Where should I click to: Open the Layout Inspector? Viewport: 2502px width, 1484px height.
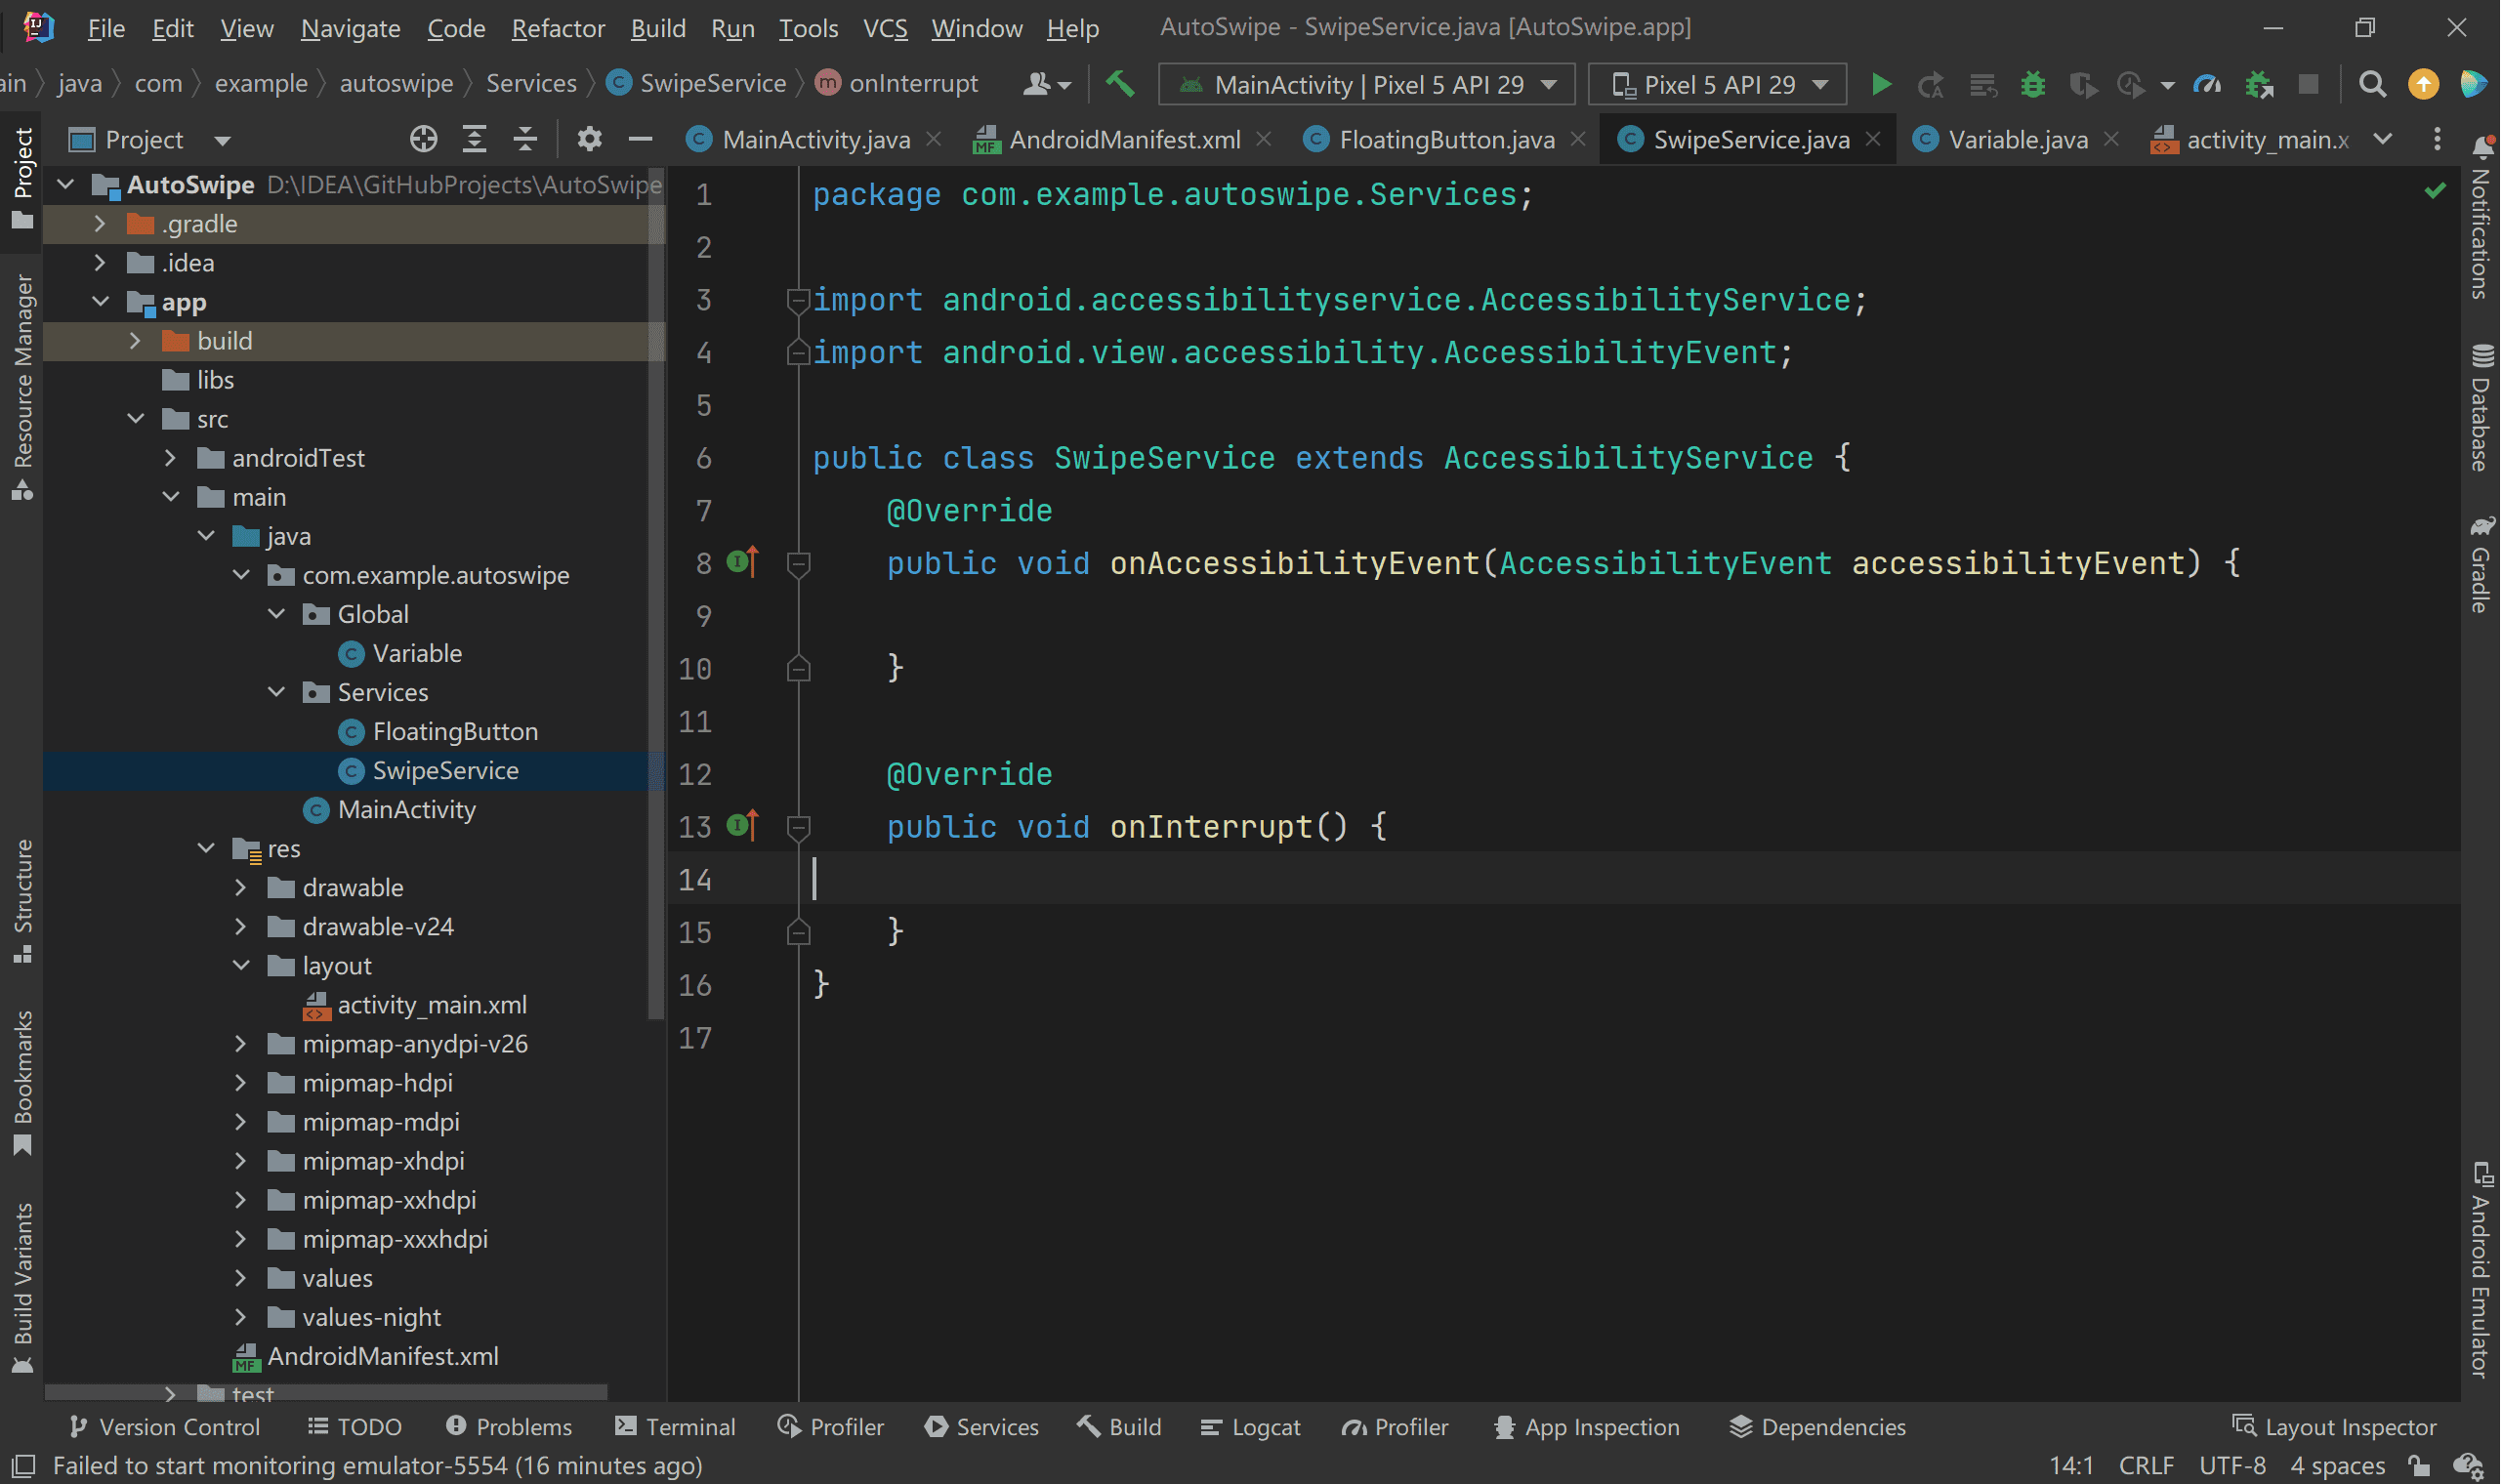pyautogui.click(x=2337, y=1427)
